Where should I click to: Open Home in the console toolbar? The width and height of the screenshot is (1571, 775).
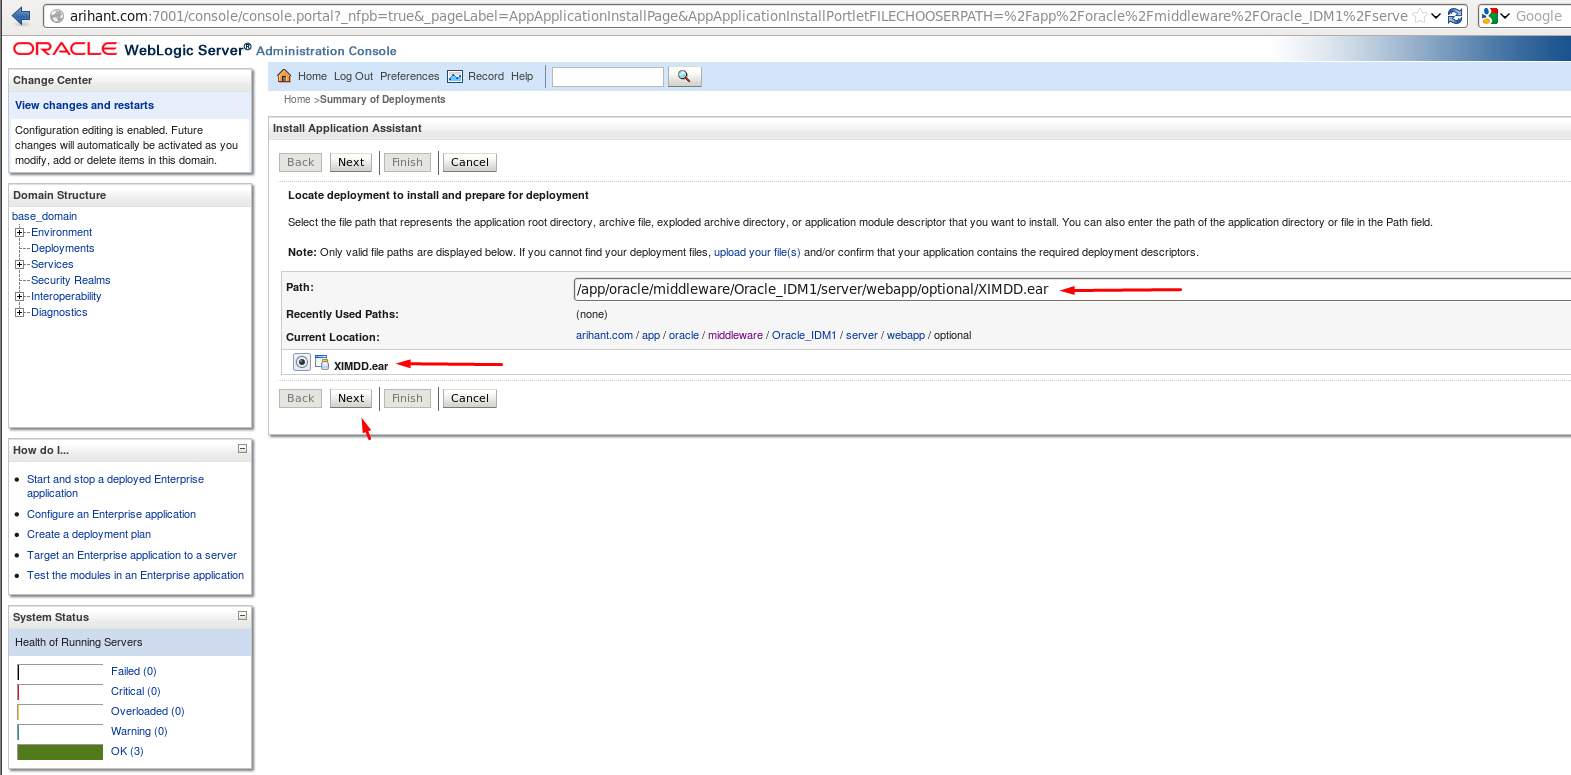click(312, 76)
